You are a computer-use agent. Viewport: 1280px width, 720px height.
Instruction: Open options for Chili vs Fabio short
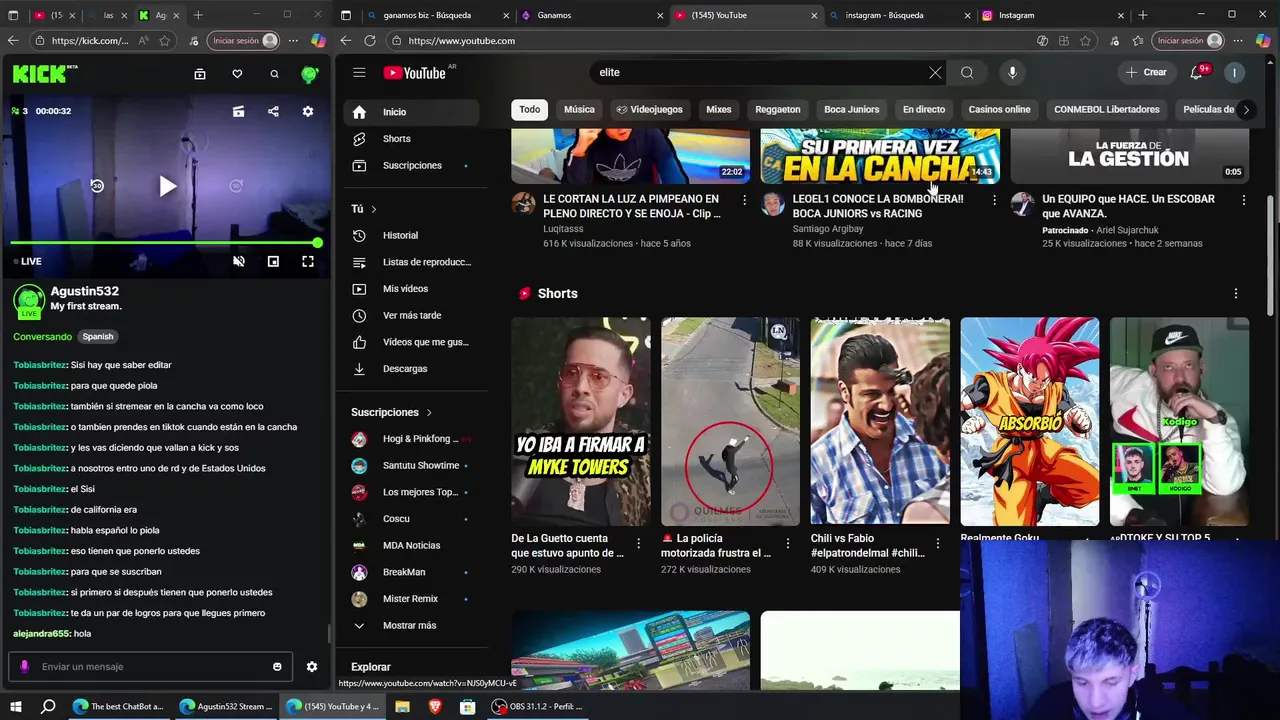(x=938, y=544)
